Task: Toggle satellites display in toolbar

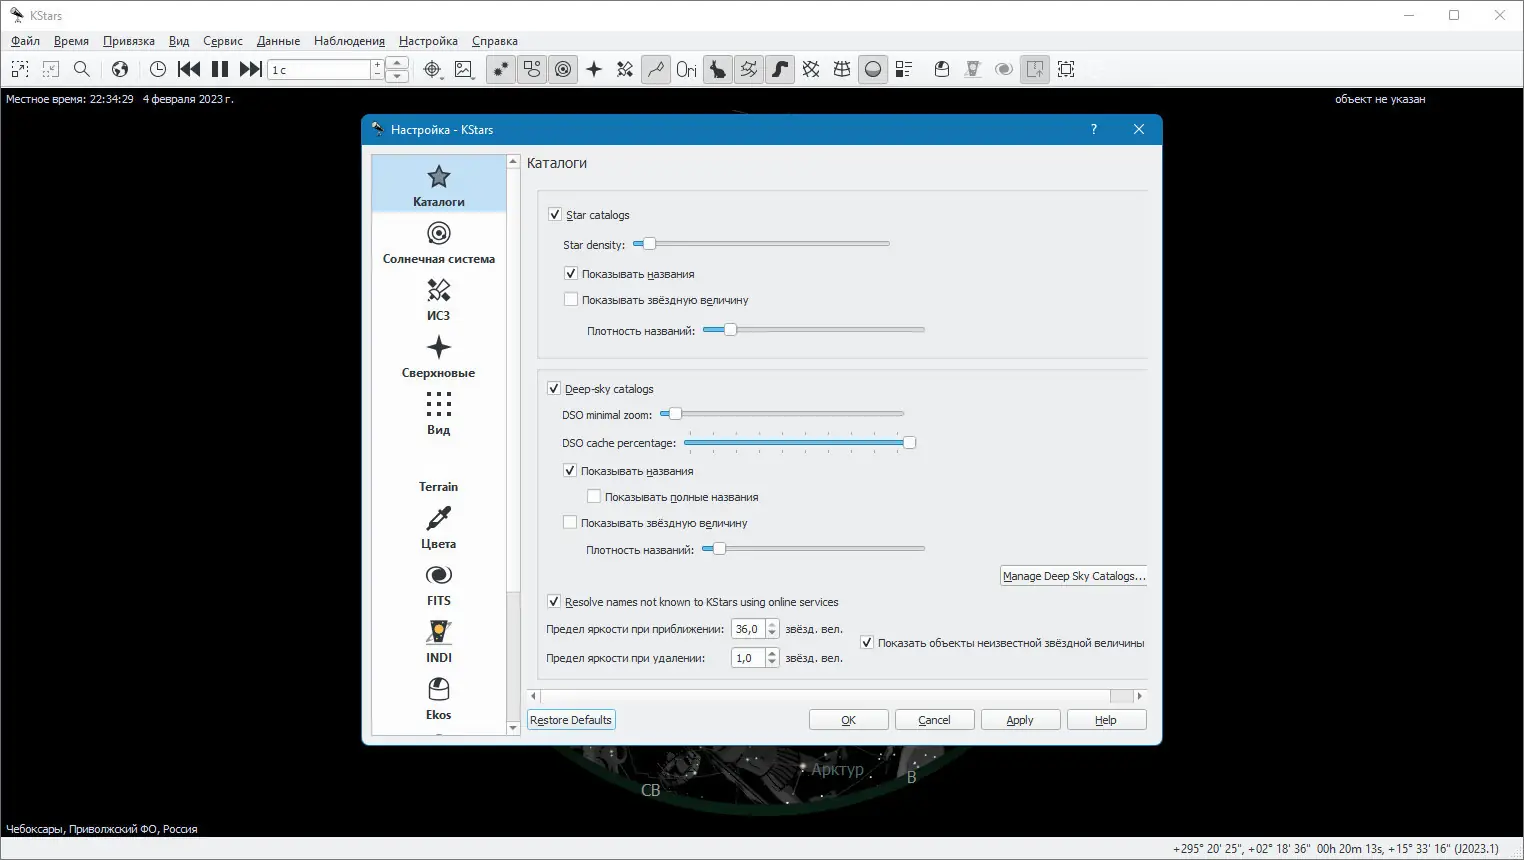Action: click(625, 69)
